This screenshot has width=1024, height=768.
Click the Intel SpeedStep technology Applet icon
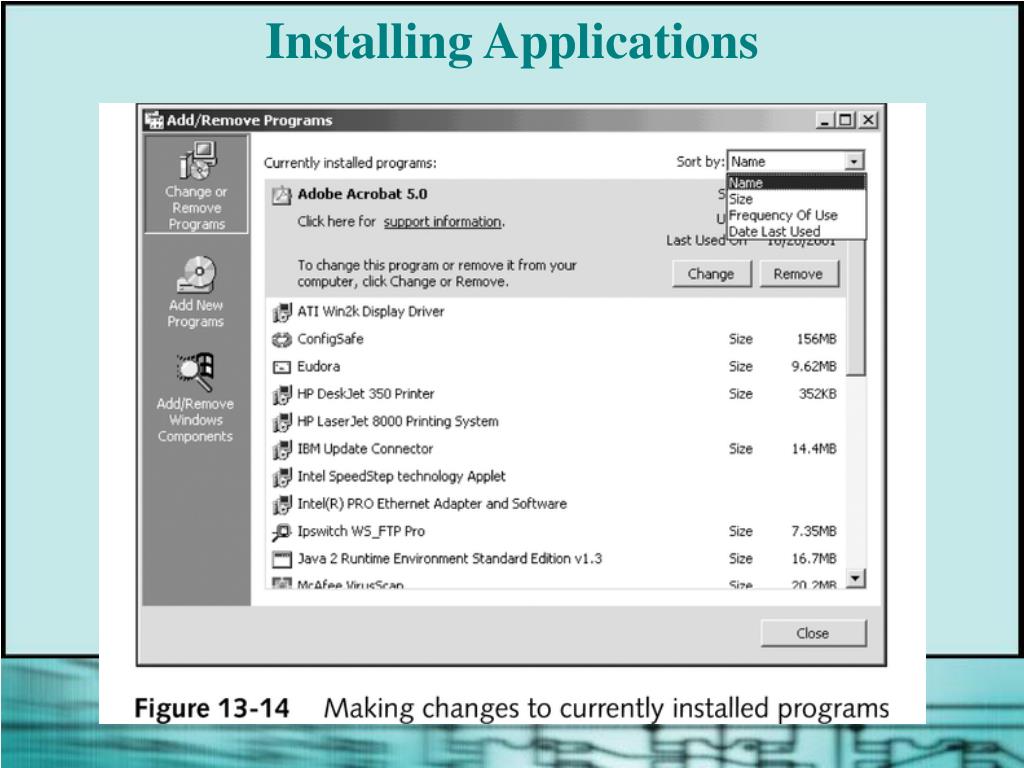[x=281, y=477]
